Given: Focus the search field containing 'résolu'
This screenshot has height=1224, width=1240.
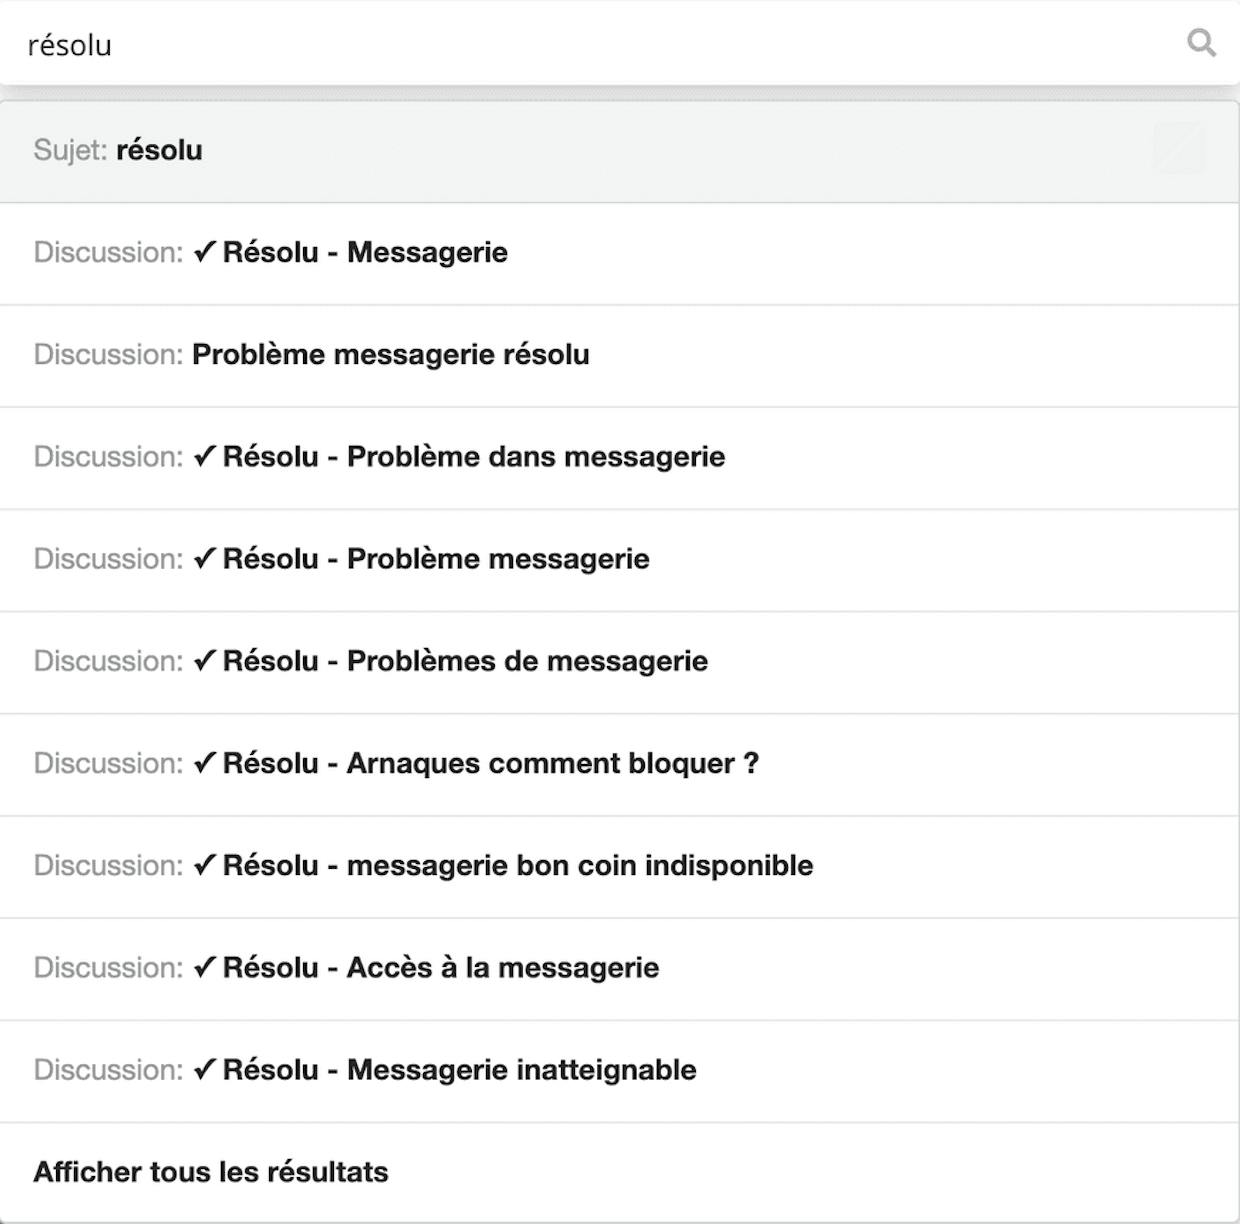Looking at the screenshot, I should pos(600,44).
